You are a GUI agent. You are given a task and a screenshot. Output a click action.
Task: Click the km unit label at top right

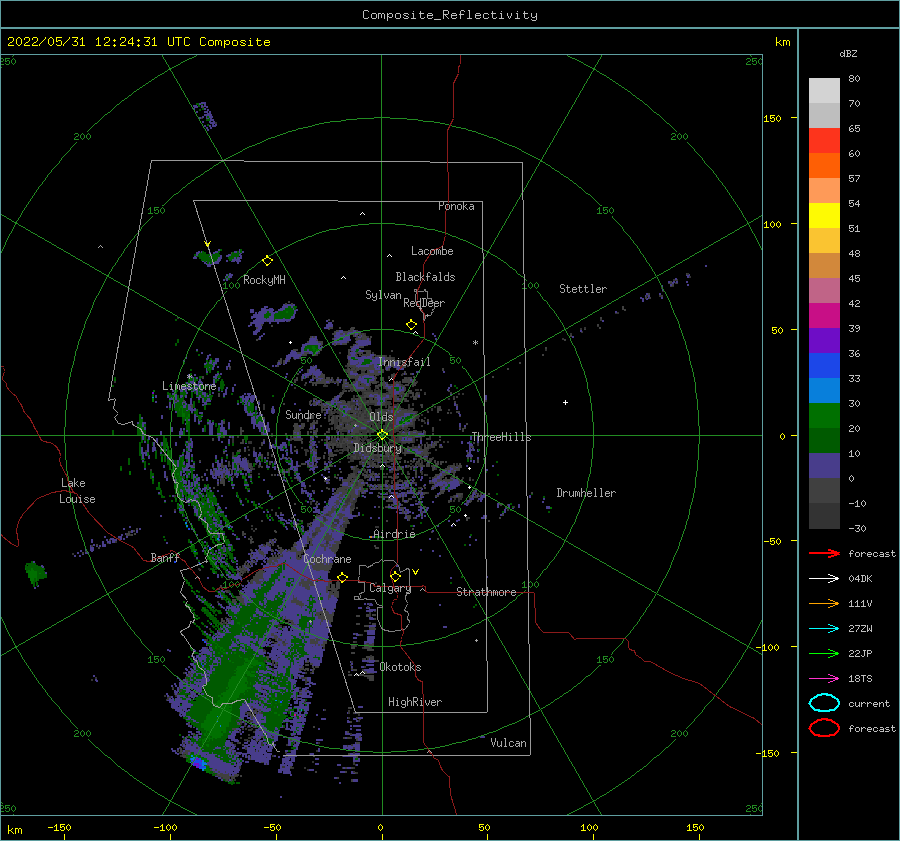782,42
